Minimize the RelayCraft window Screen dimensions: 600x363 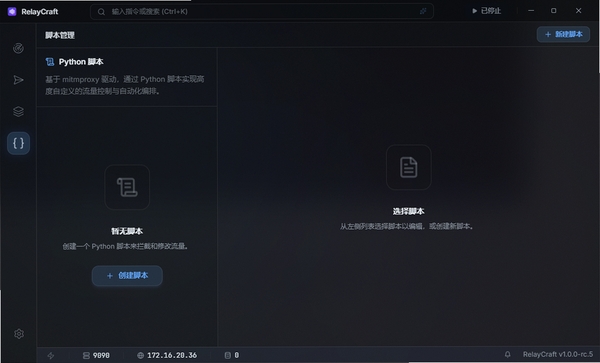[x=531, y=11]
